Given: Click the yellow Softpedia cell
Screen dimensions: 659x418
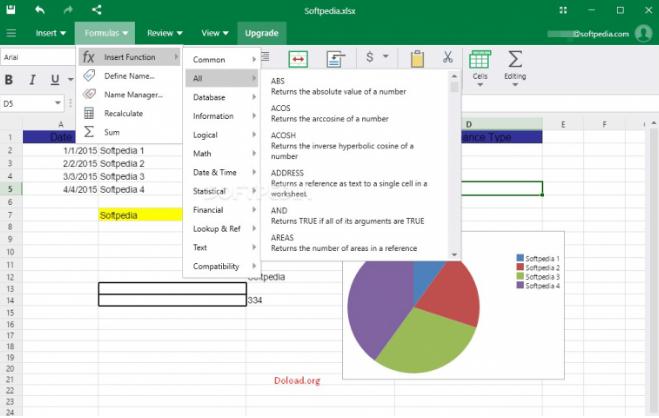Looking at the screenshot, I should click(x=141, y=215).
